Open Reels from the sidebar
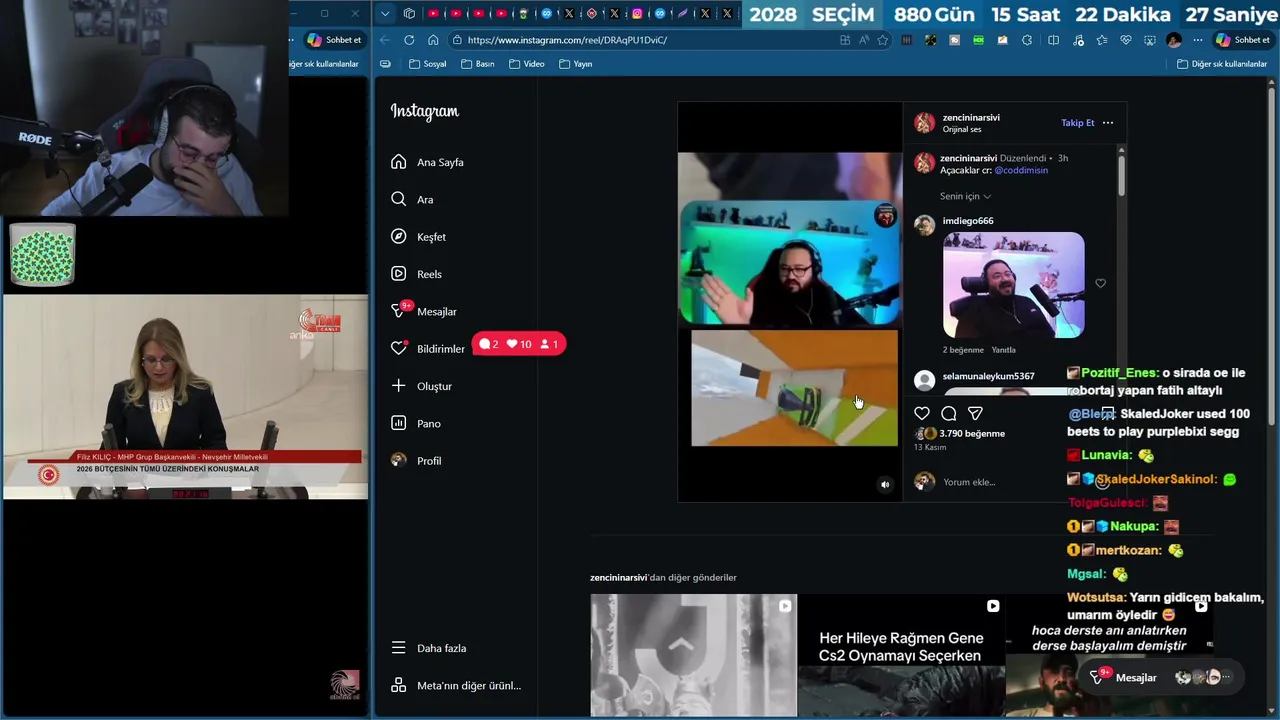This screenshot has height=720, width=1280. pyautogui.click(x=416, y=274)
